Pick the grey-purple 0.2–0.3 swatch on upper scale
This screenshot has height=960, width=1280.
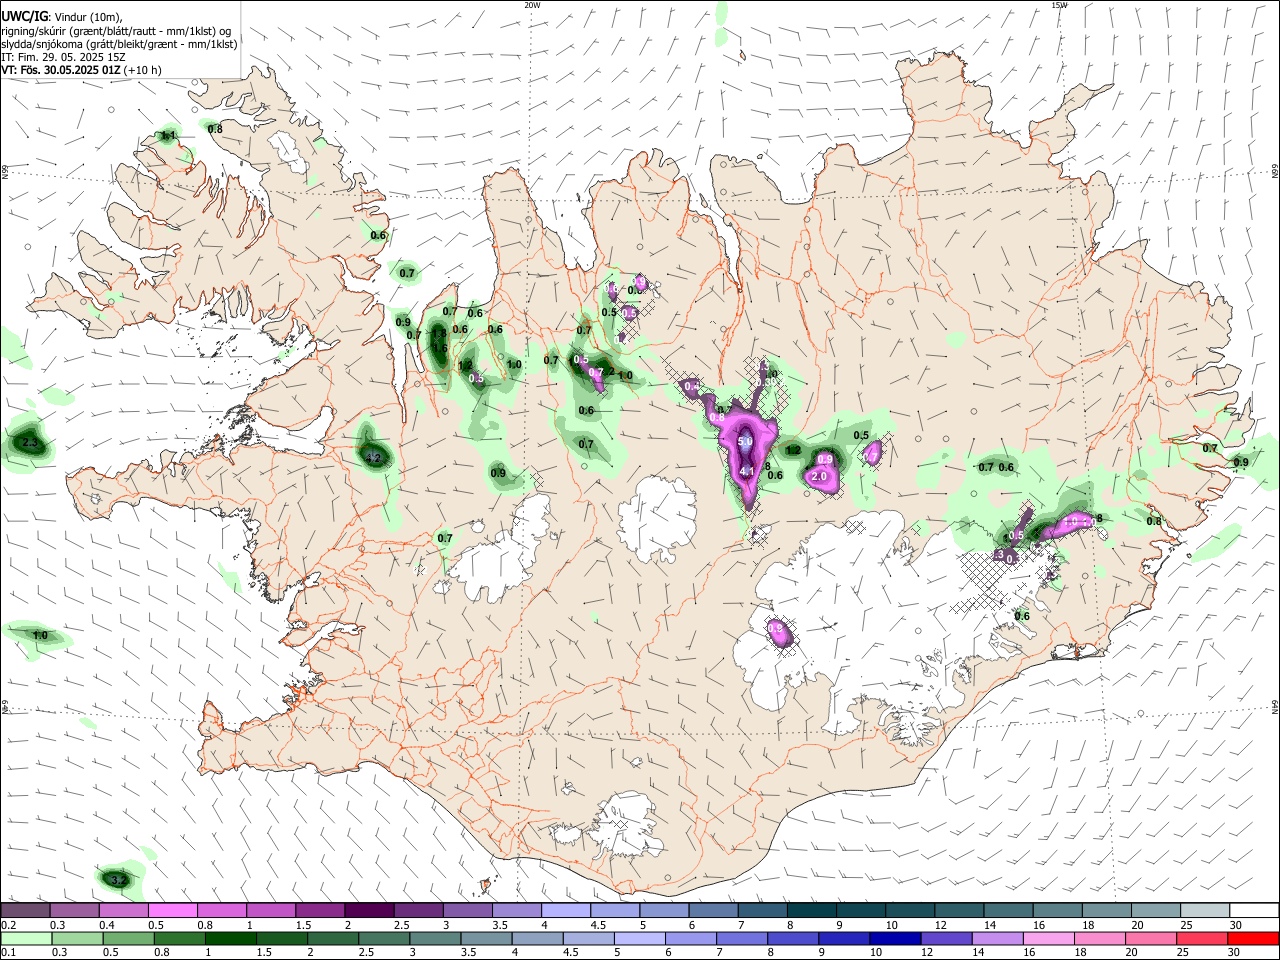pyautogui.click(x=25, y=910)
